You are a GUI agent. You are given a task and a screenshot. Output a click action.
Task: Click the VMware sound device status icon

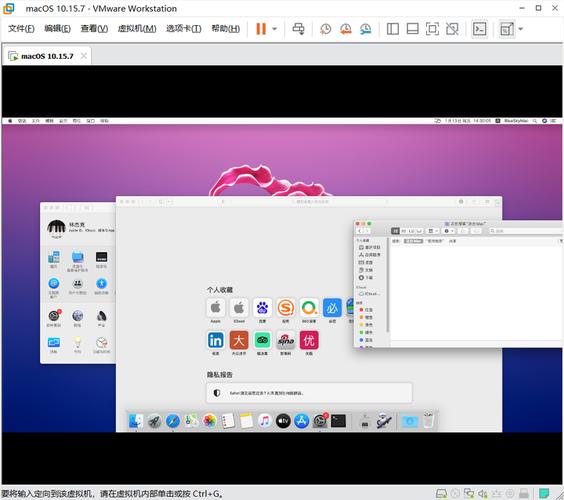tap(482, 493)
